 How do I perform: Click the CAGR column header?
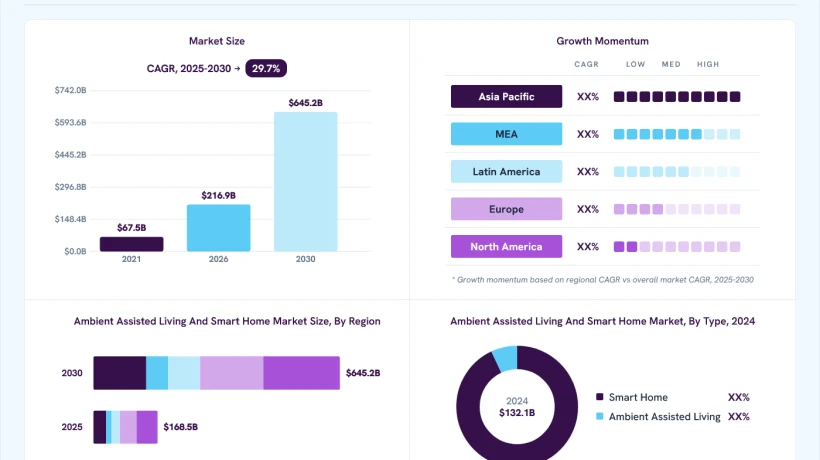coord(586,64)
